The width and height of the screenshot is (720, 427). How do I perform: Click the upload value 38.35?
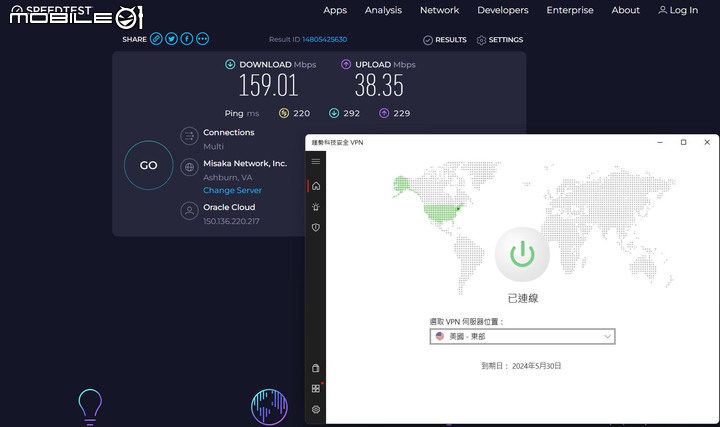[379, 85]
